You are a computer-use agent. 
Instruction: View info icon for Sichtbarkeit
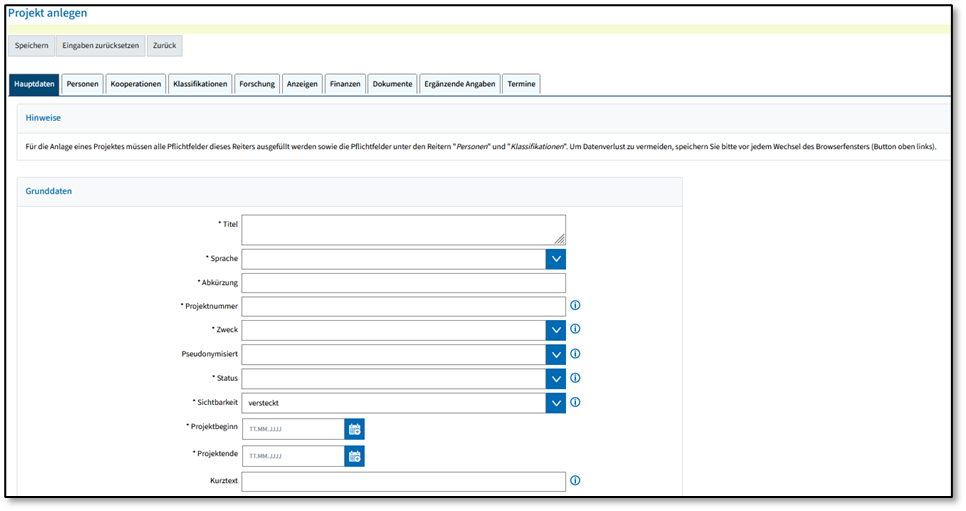coord(575,402)
